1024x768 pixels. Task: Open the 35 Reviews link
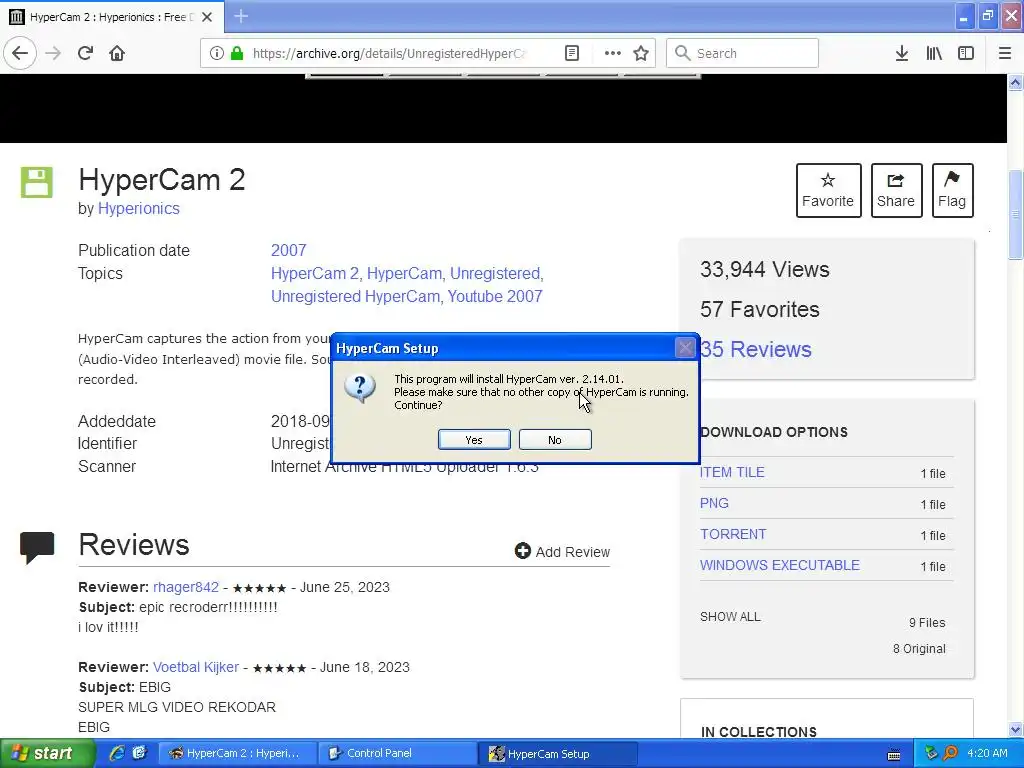[x=756, y=349]
